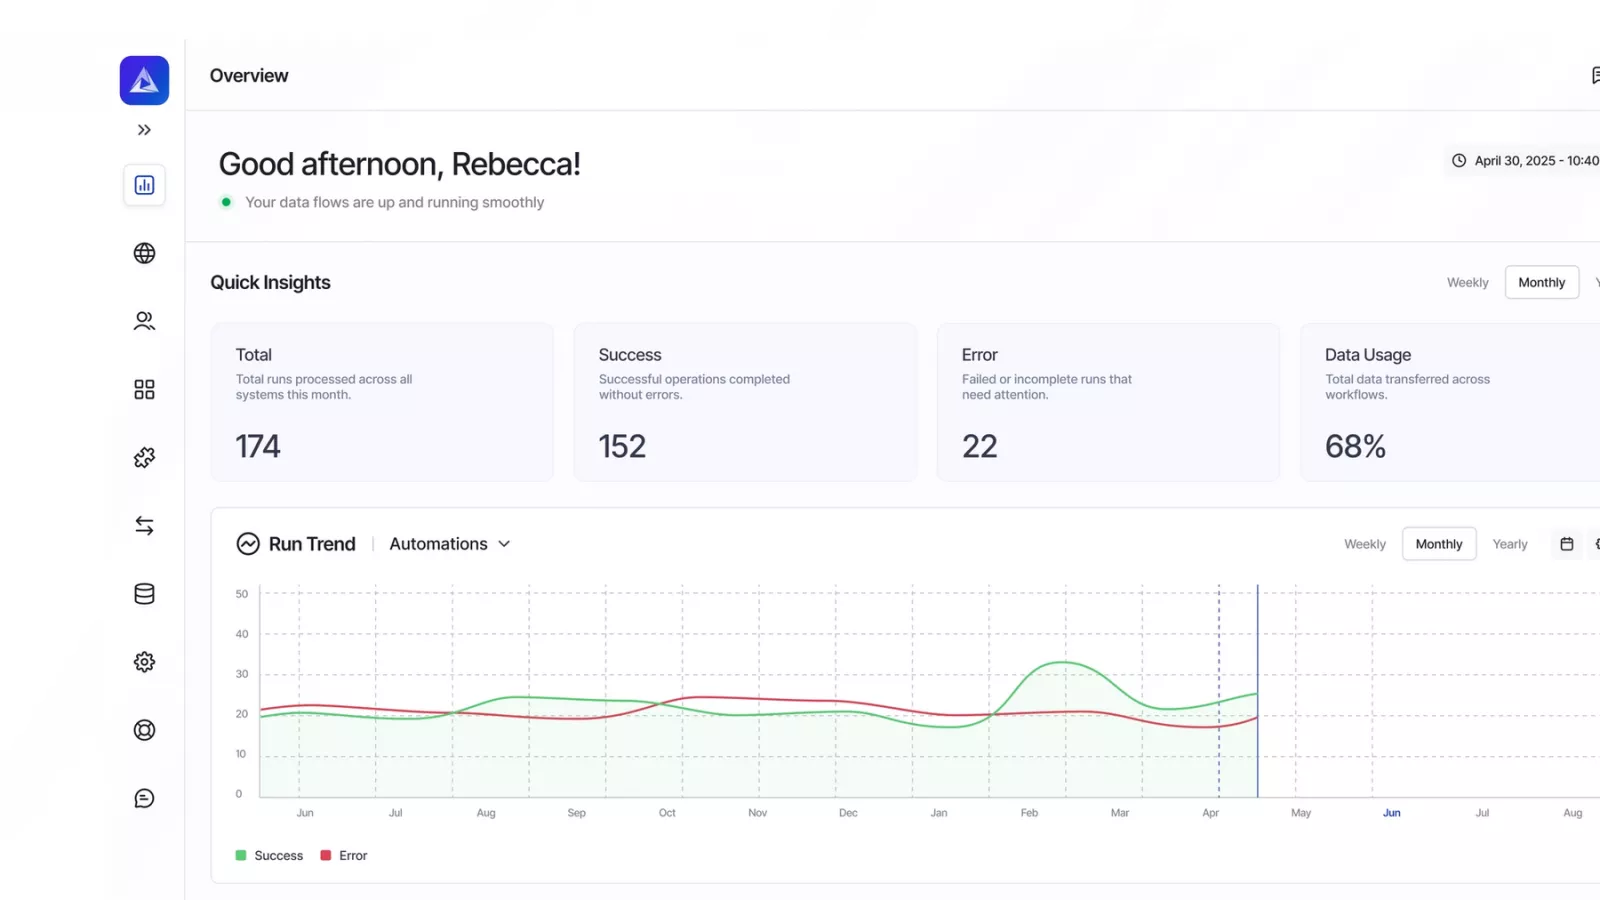Click the Run Trend line chart icon
The width and height of the screenshot is (1600, 900).
pyautogui.click(x=248, y=544)
